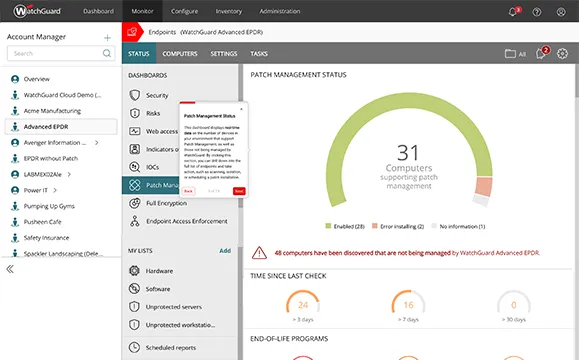Click Back in the tour popup
The width and height of the screenshot is (579, 360).
(x=188, y=191)
